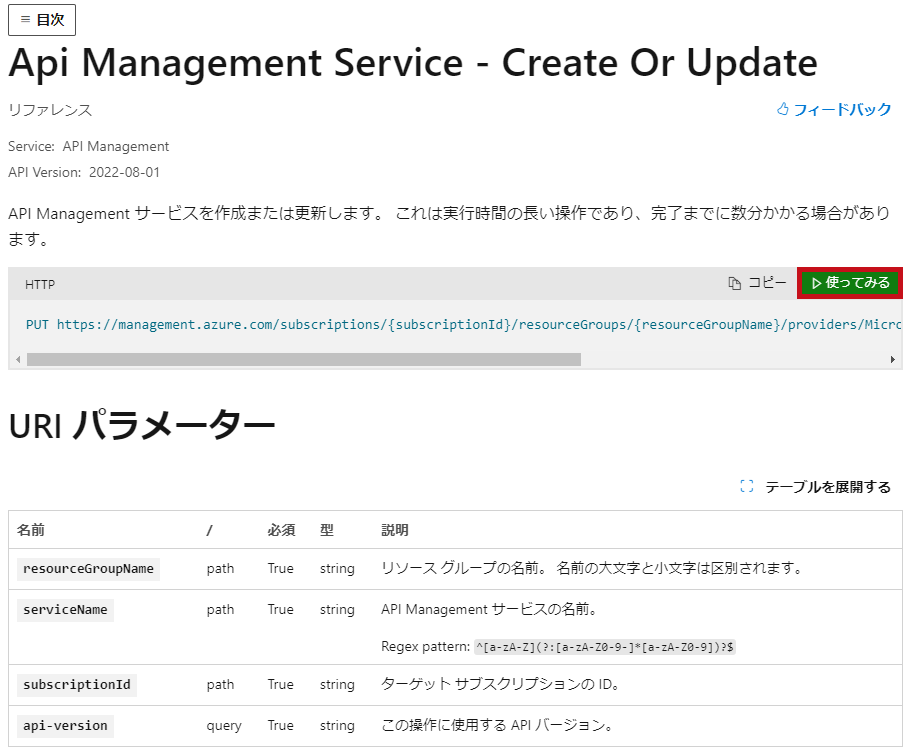The height and width of the screenshot is (753, 907).
Task: Open the 目次 table of contents button
Action: (42, 20)
